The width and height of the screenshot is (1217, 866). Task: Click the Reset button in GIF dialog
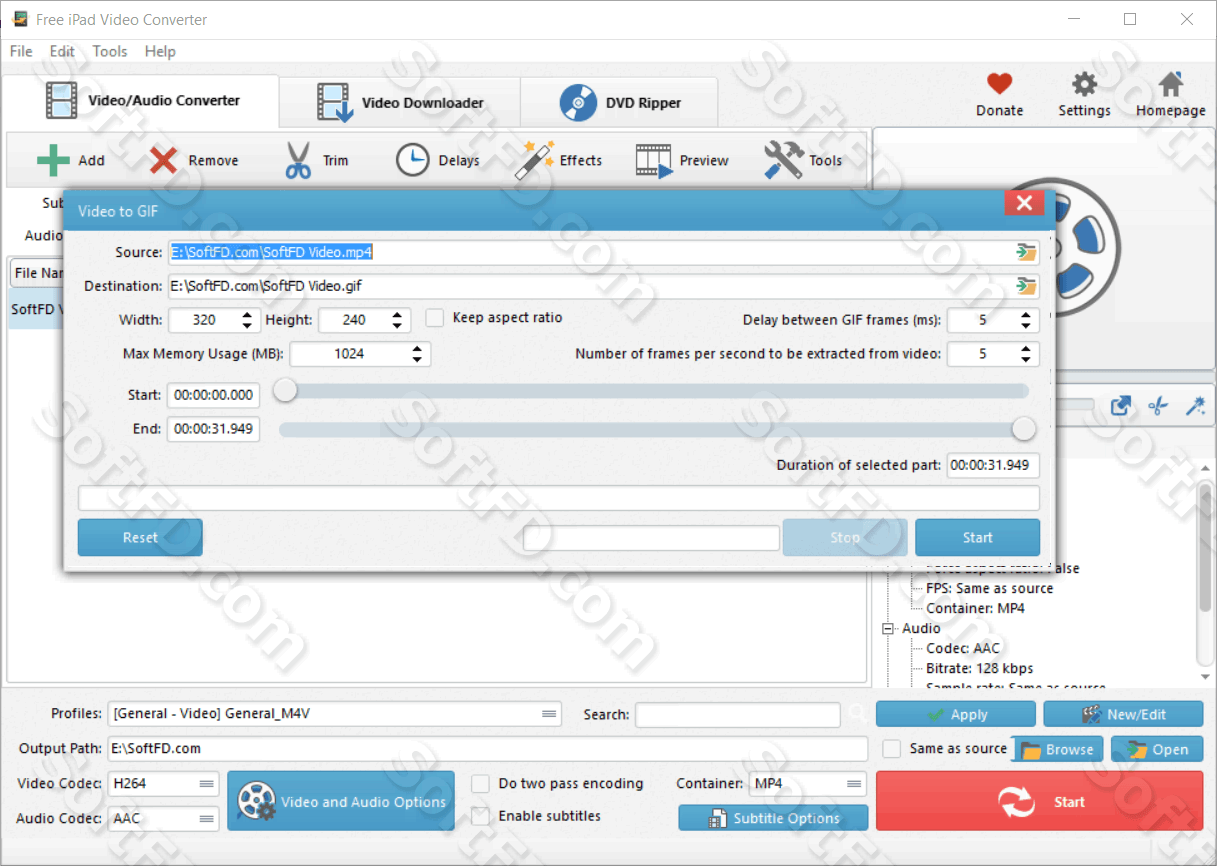click(x=140, y=537)
